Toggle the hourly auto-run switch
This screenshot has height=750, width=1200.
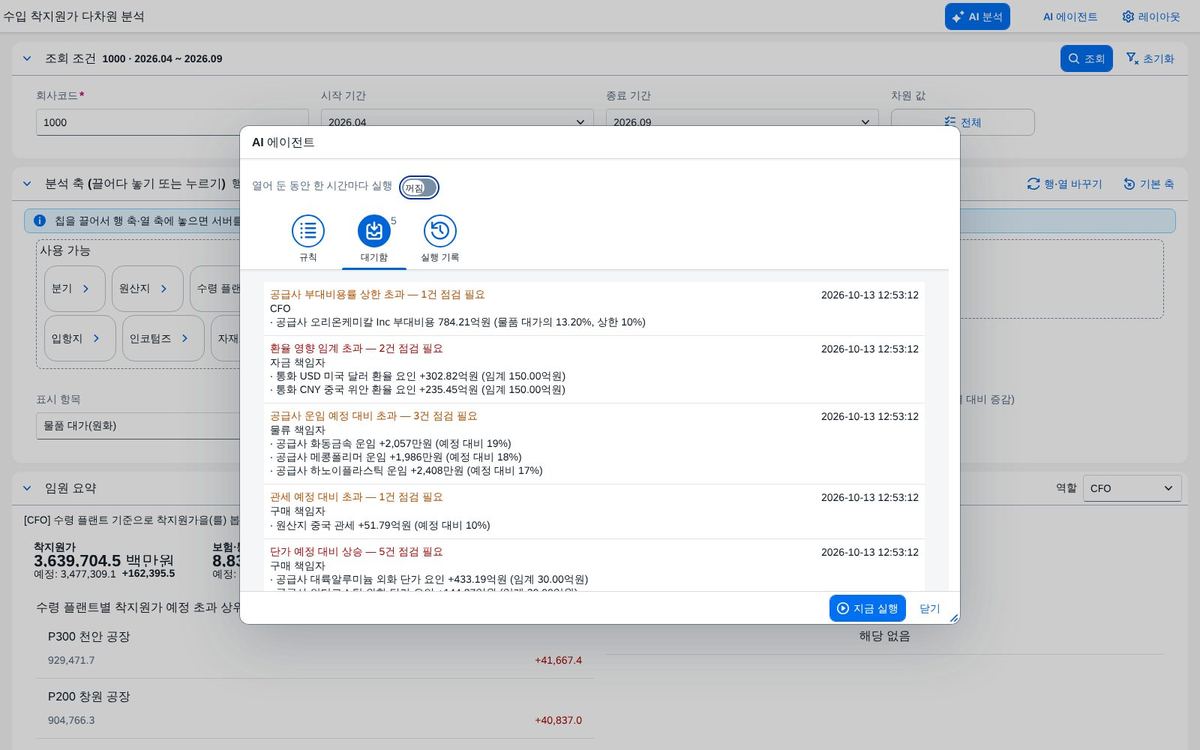pos(419,187)
